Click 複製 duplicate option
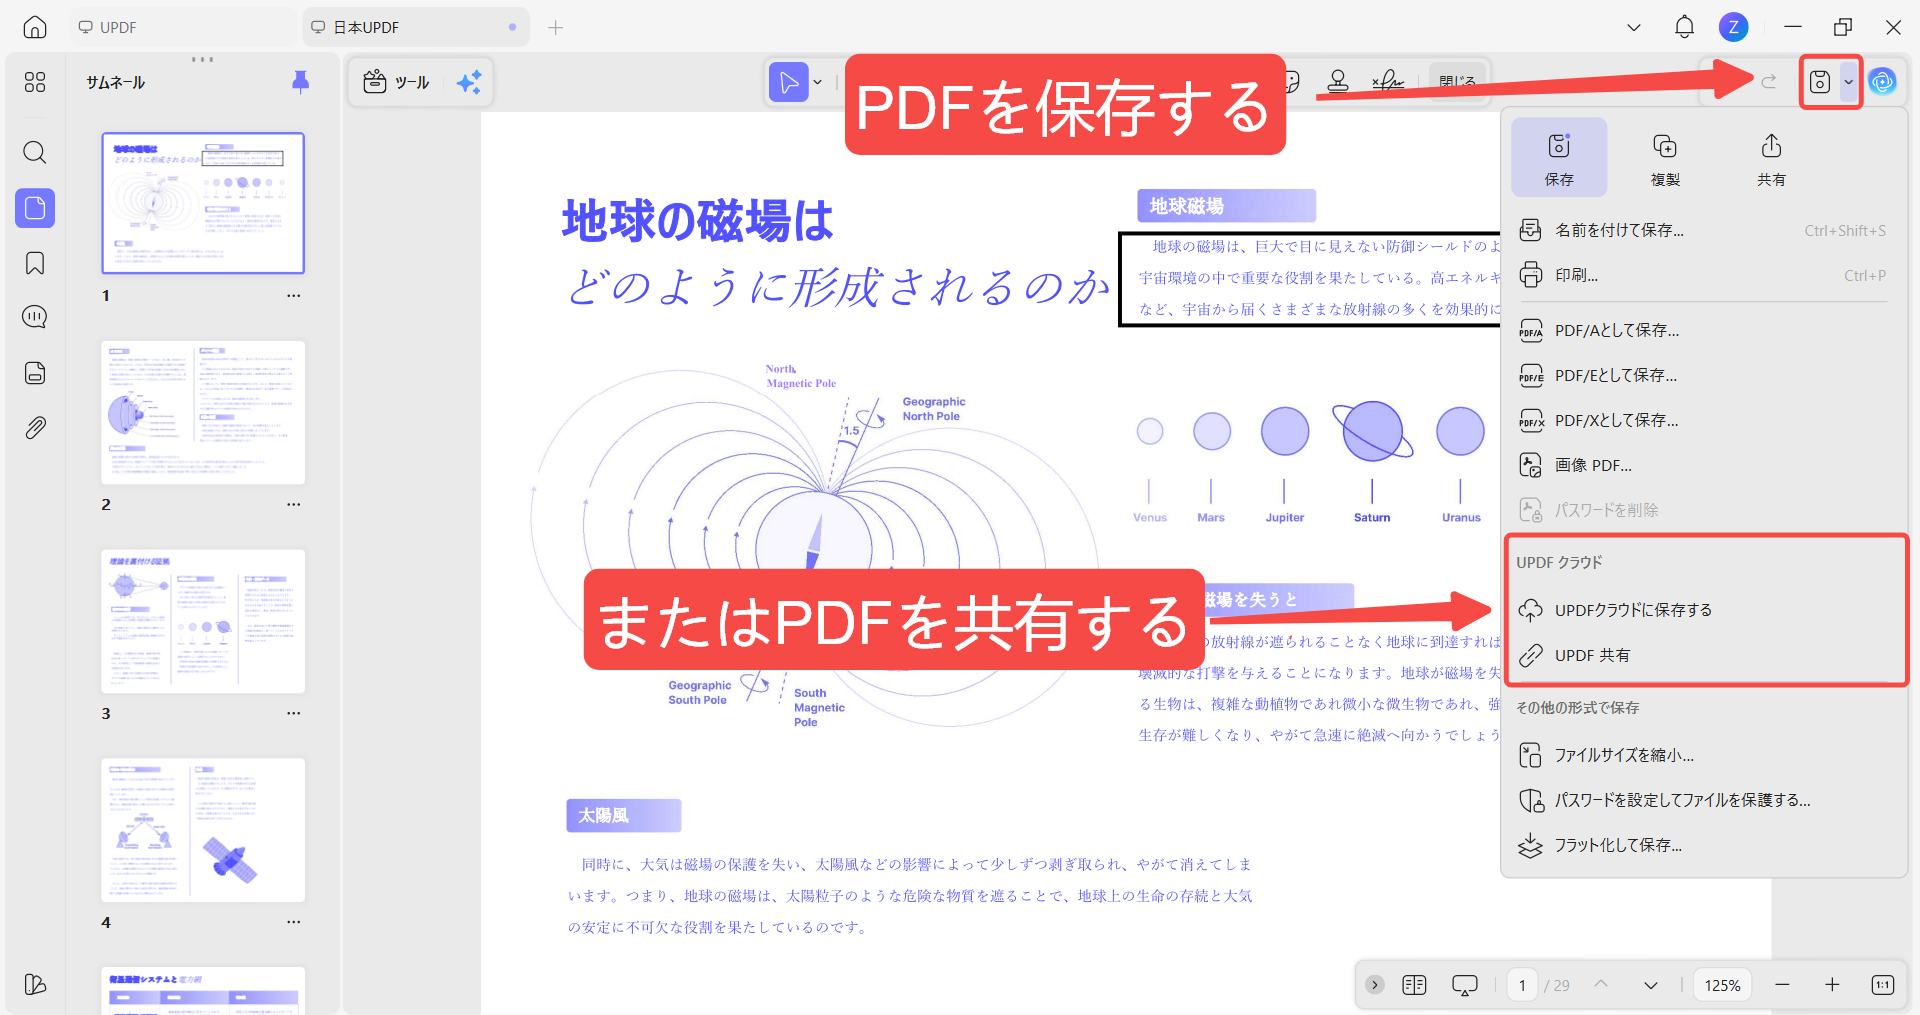 [1665, 158]
